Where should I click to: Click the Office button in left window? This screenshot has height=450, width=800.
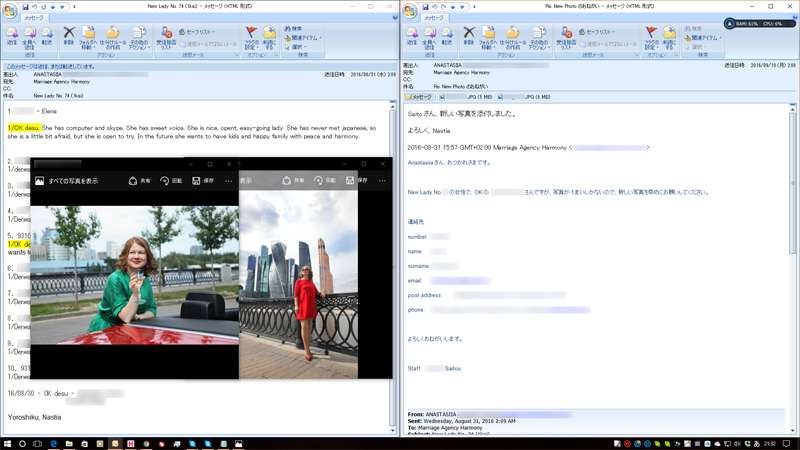(9, 10)
